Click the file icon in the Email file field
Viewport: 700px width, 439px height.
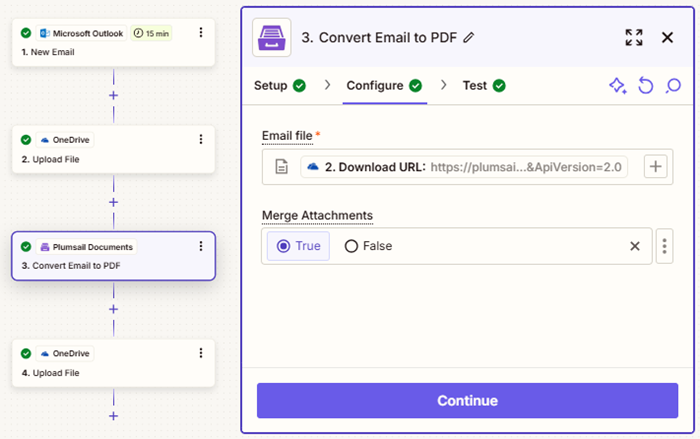click(282, 167)
